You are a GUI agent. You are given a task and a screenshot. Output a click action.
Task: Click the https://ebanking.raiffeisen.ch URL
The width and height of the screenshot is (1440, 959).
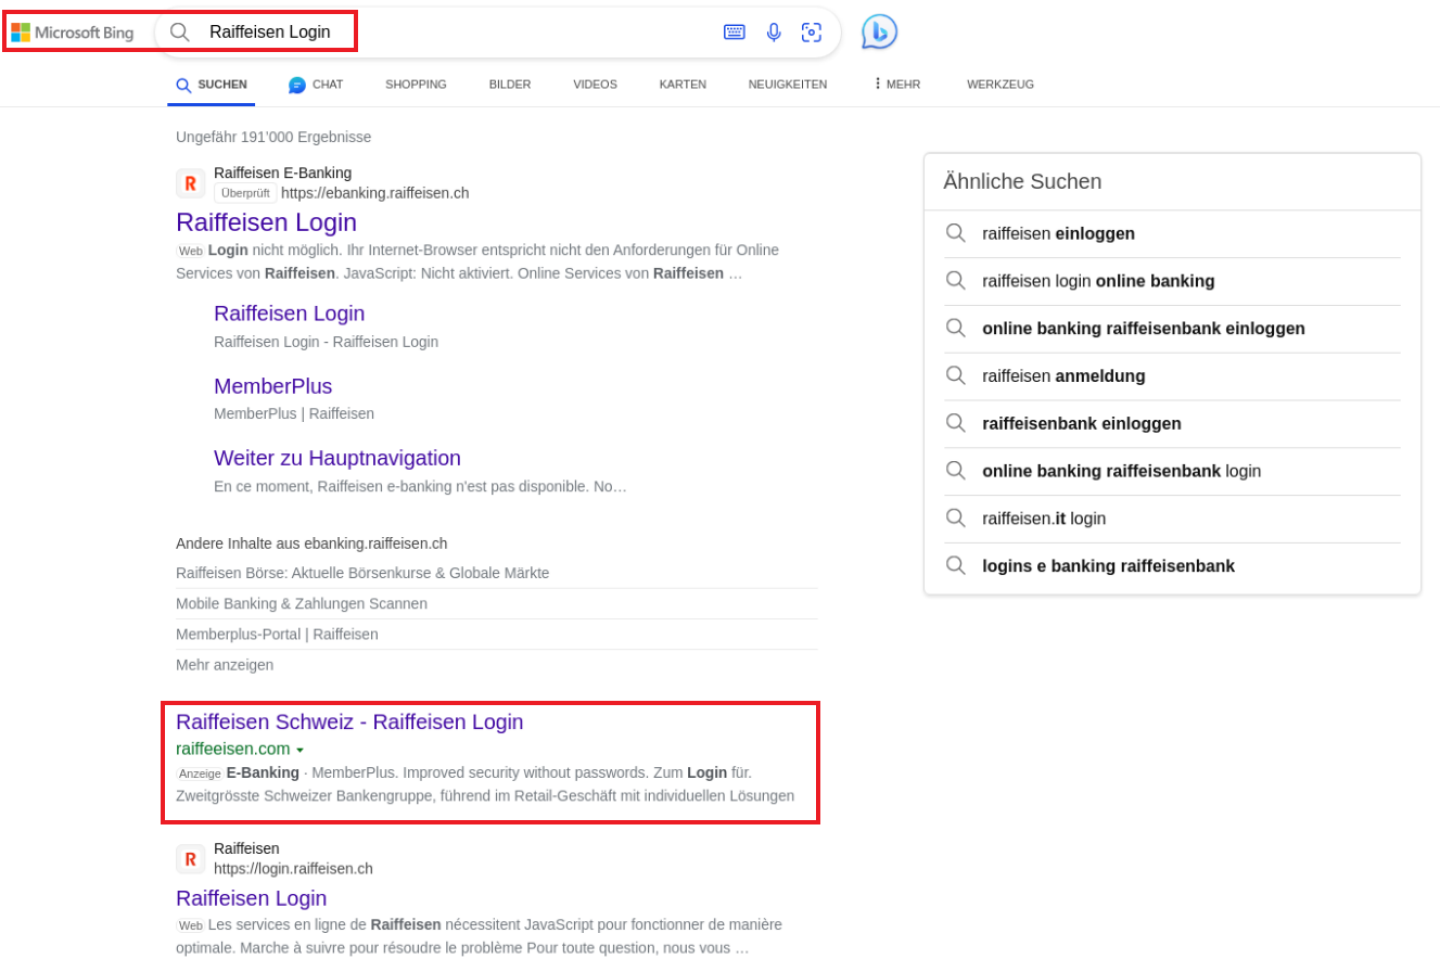click(x=375, y=193)
